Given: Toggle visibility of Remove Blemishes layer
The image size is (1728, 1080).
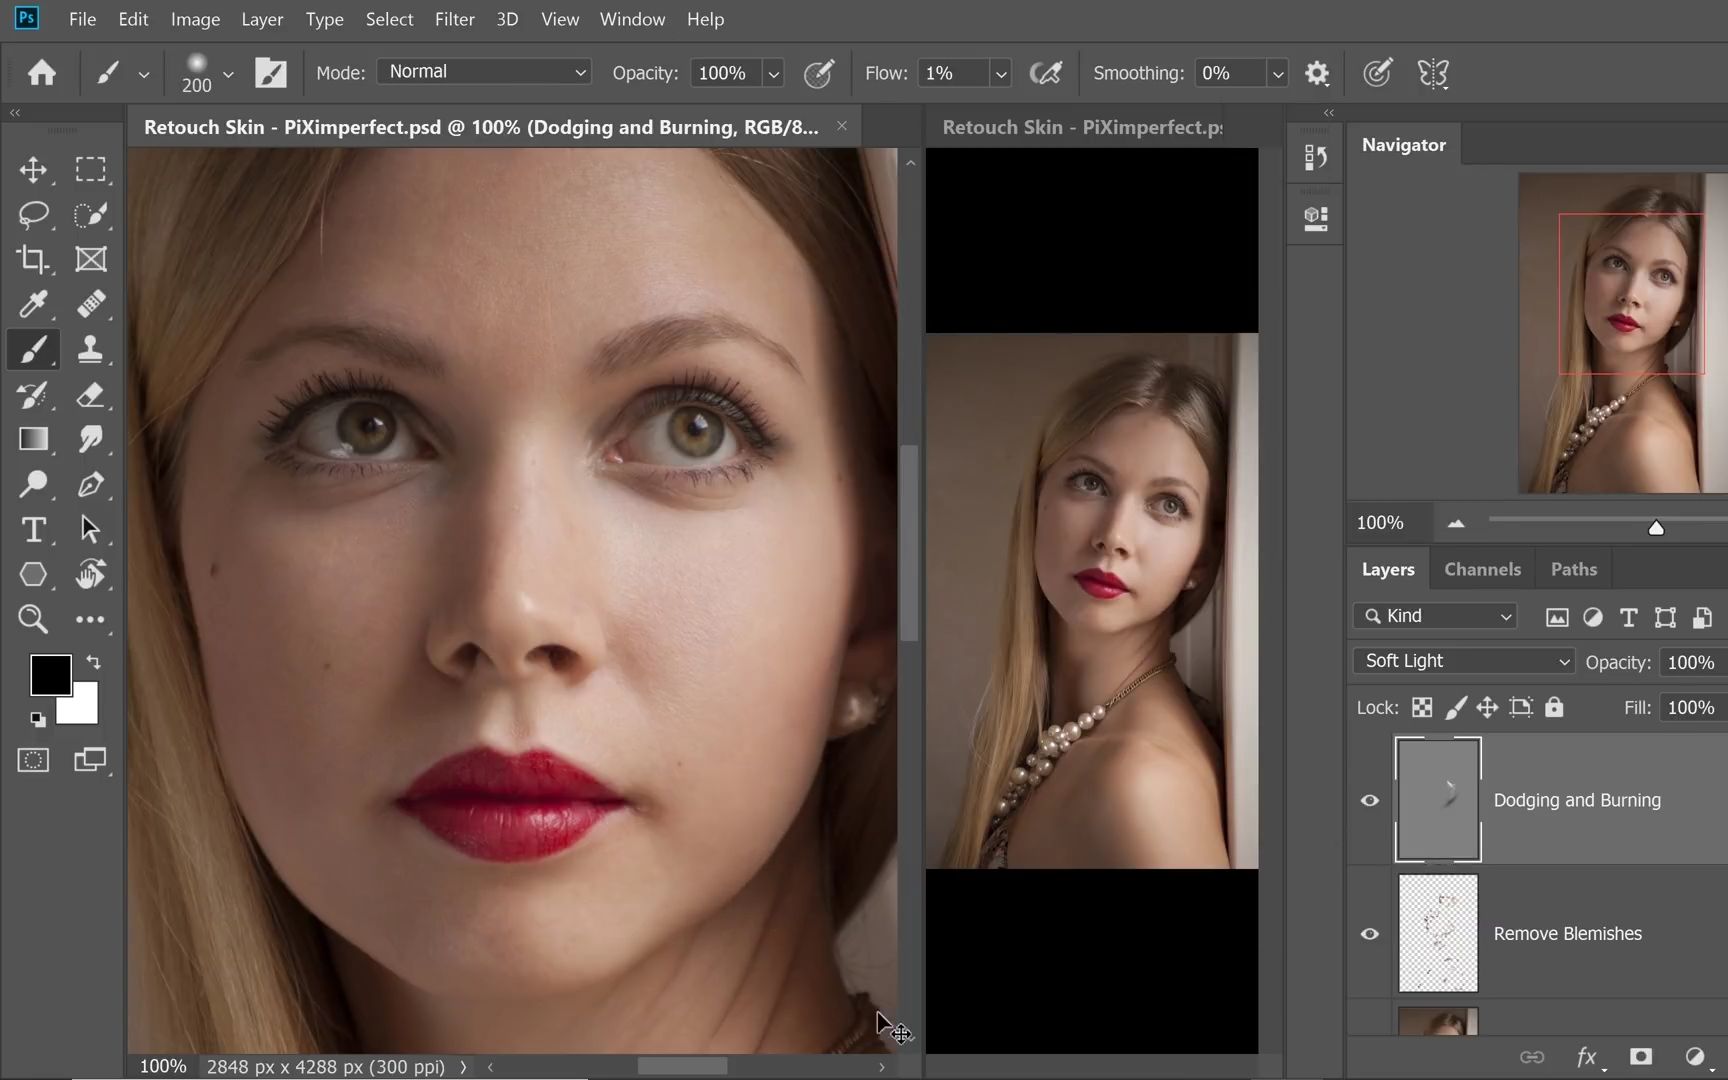Looking at the screenshot, I should pos(1369,933).
